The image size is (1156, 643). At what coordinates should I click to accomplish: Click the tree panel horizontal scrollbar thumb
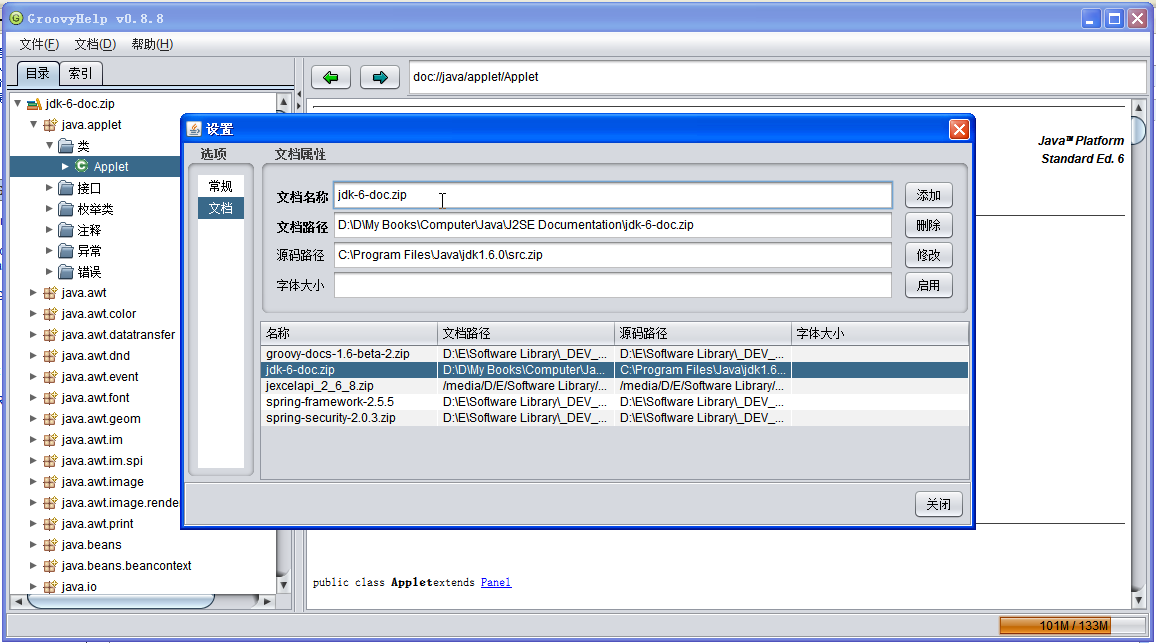click(120, 602)
